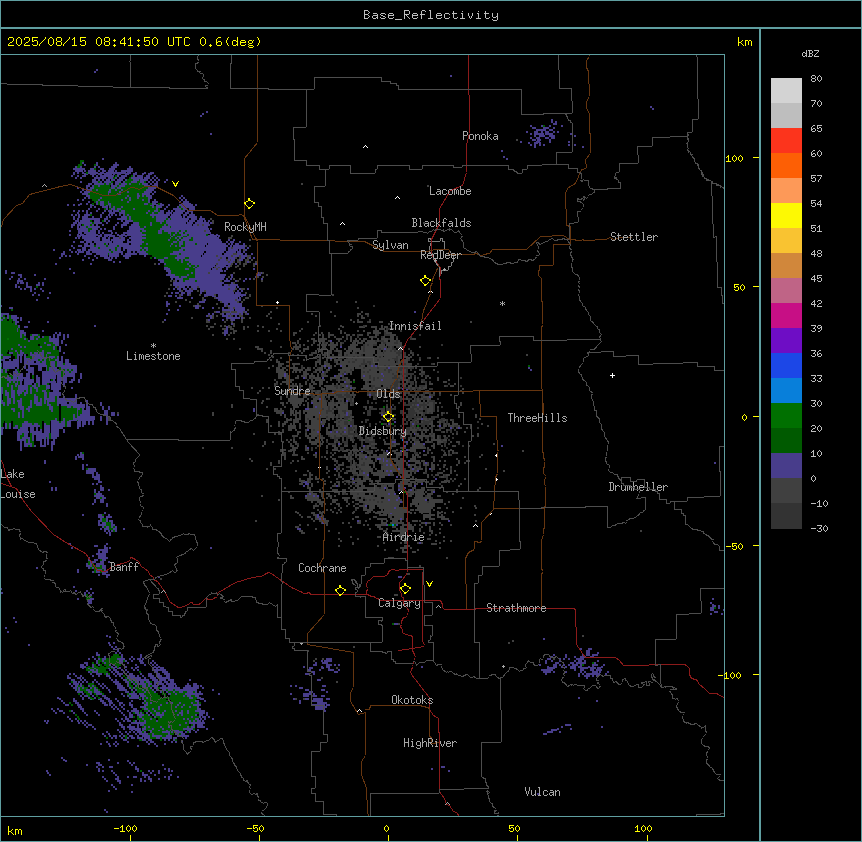Image resolution: width=862 pixels, height=842 pixels.
Task: Click the yellow diamond marker beside RockyMH
Action: pyautogui.click(x=250, y=204)
